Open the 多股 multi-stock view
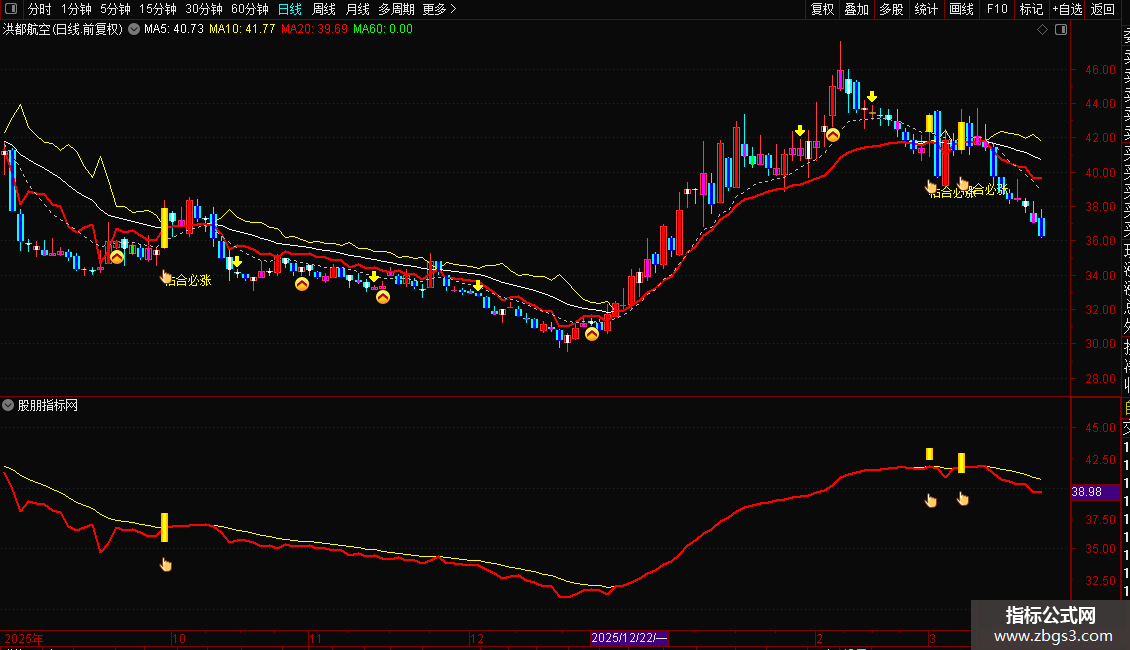This screenshot has width=1130, height=650. (891, 9)
